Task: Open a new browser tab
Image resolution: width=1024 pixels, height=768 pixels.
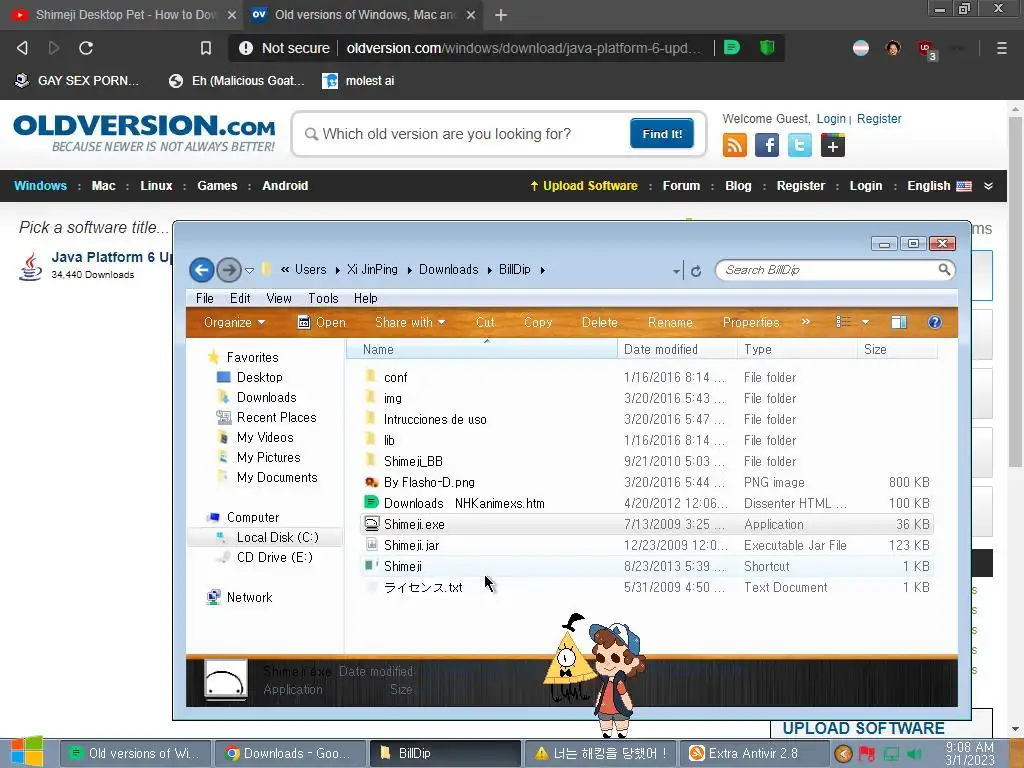Action: coord(501,15)
